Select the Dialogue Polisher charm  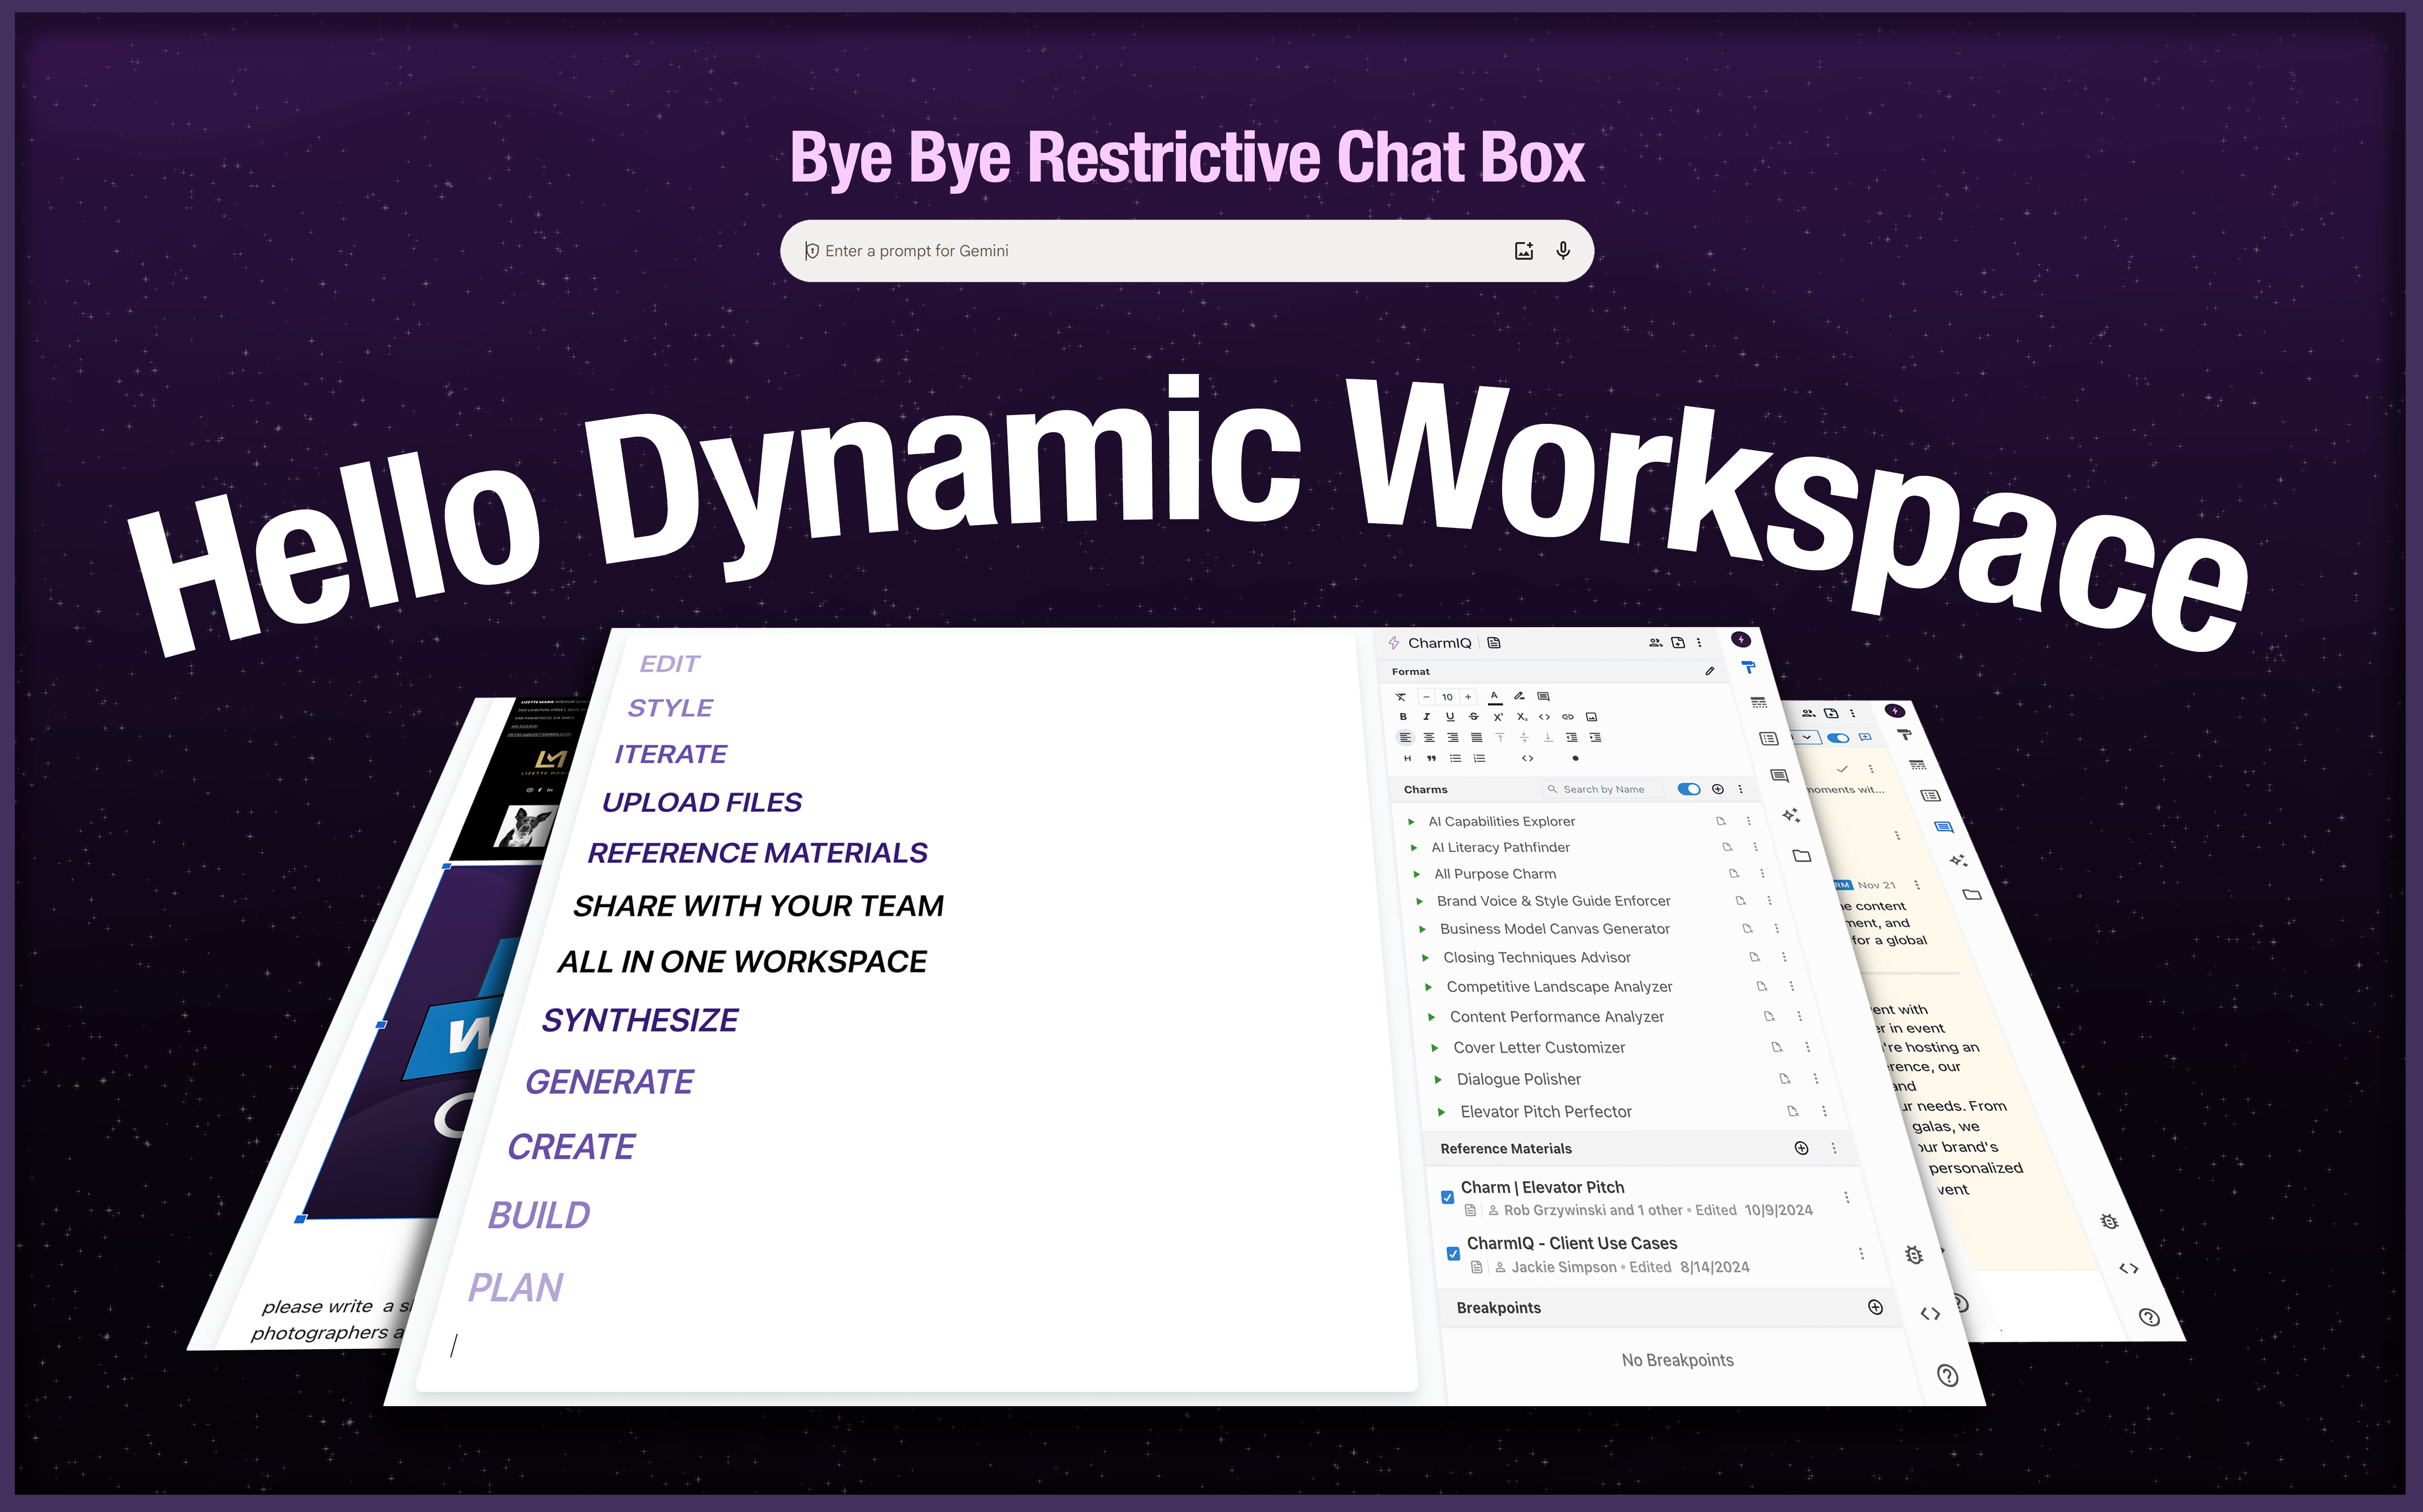coord(1519,1080)
